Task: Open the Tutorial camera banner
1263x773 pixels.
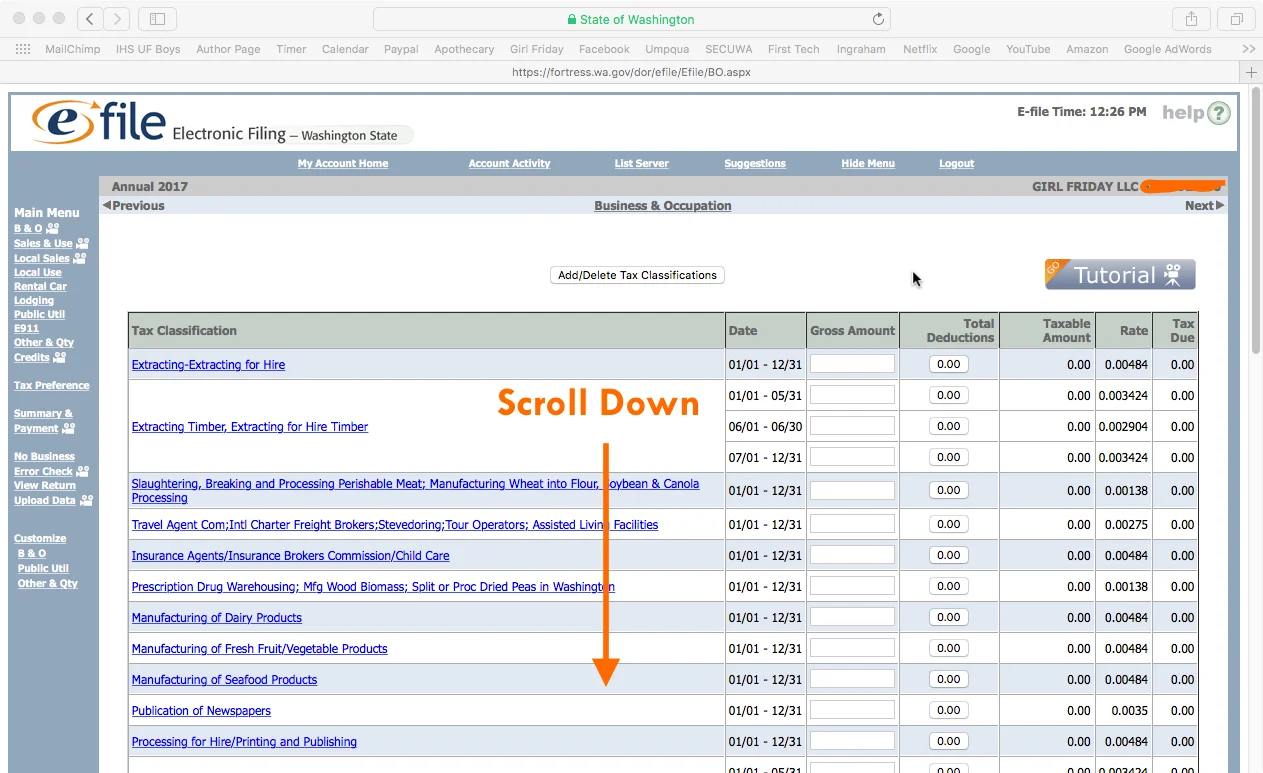Action: coord(1120,275)
